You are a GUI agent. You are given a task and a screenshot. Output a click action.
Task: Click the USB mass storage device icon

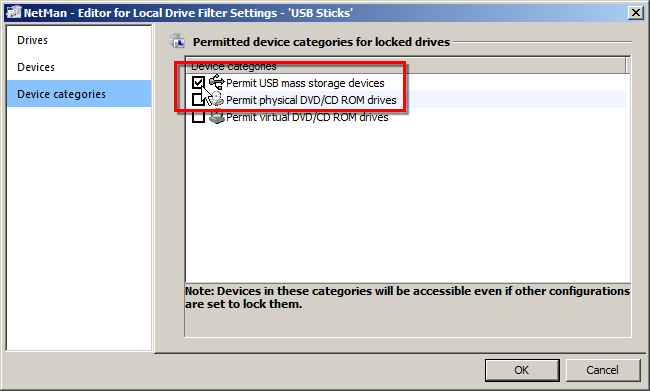click(216, 82)
